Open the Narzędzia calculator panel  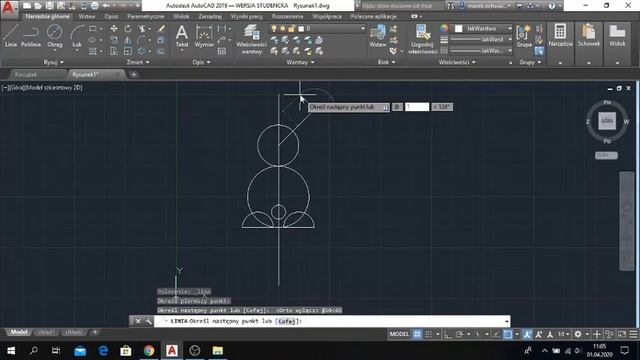coord(560,36)
